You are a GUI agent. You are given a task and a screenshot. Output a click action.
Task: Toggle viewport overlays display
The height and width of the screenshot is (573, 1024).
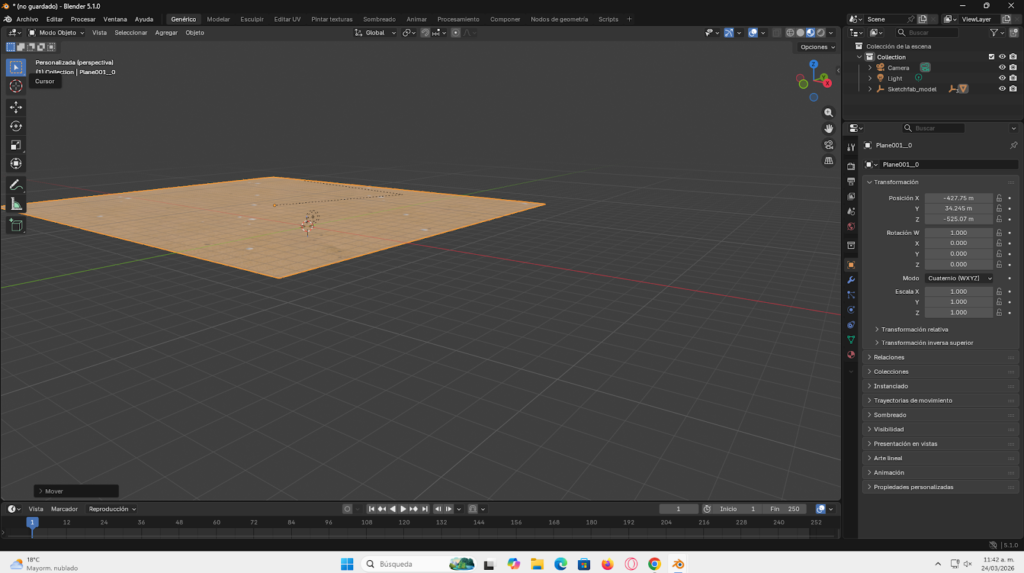point(753,33)
